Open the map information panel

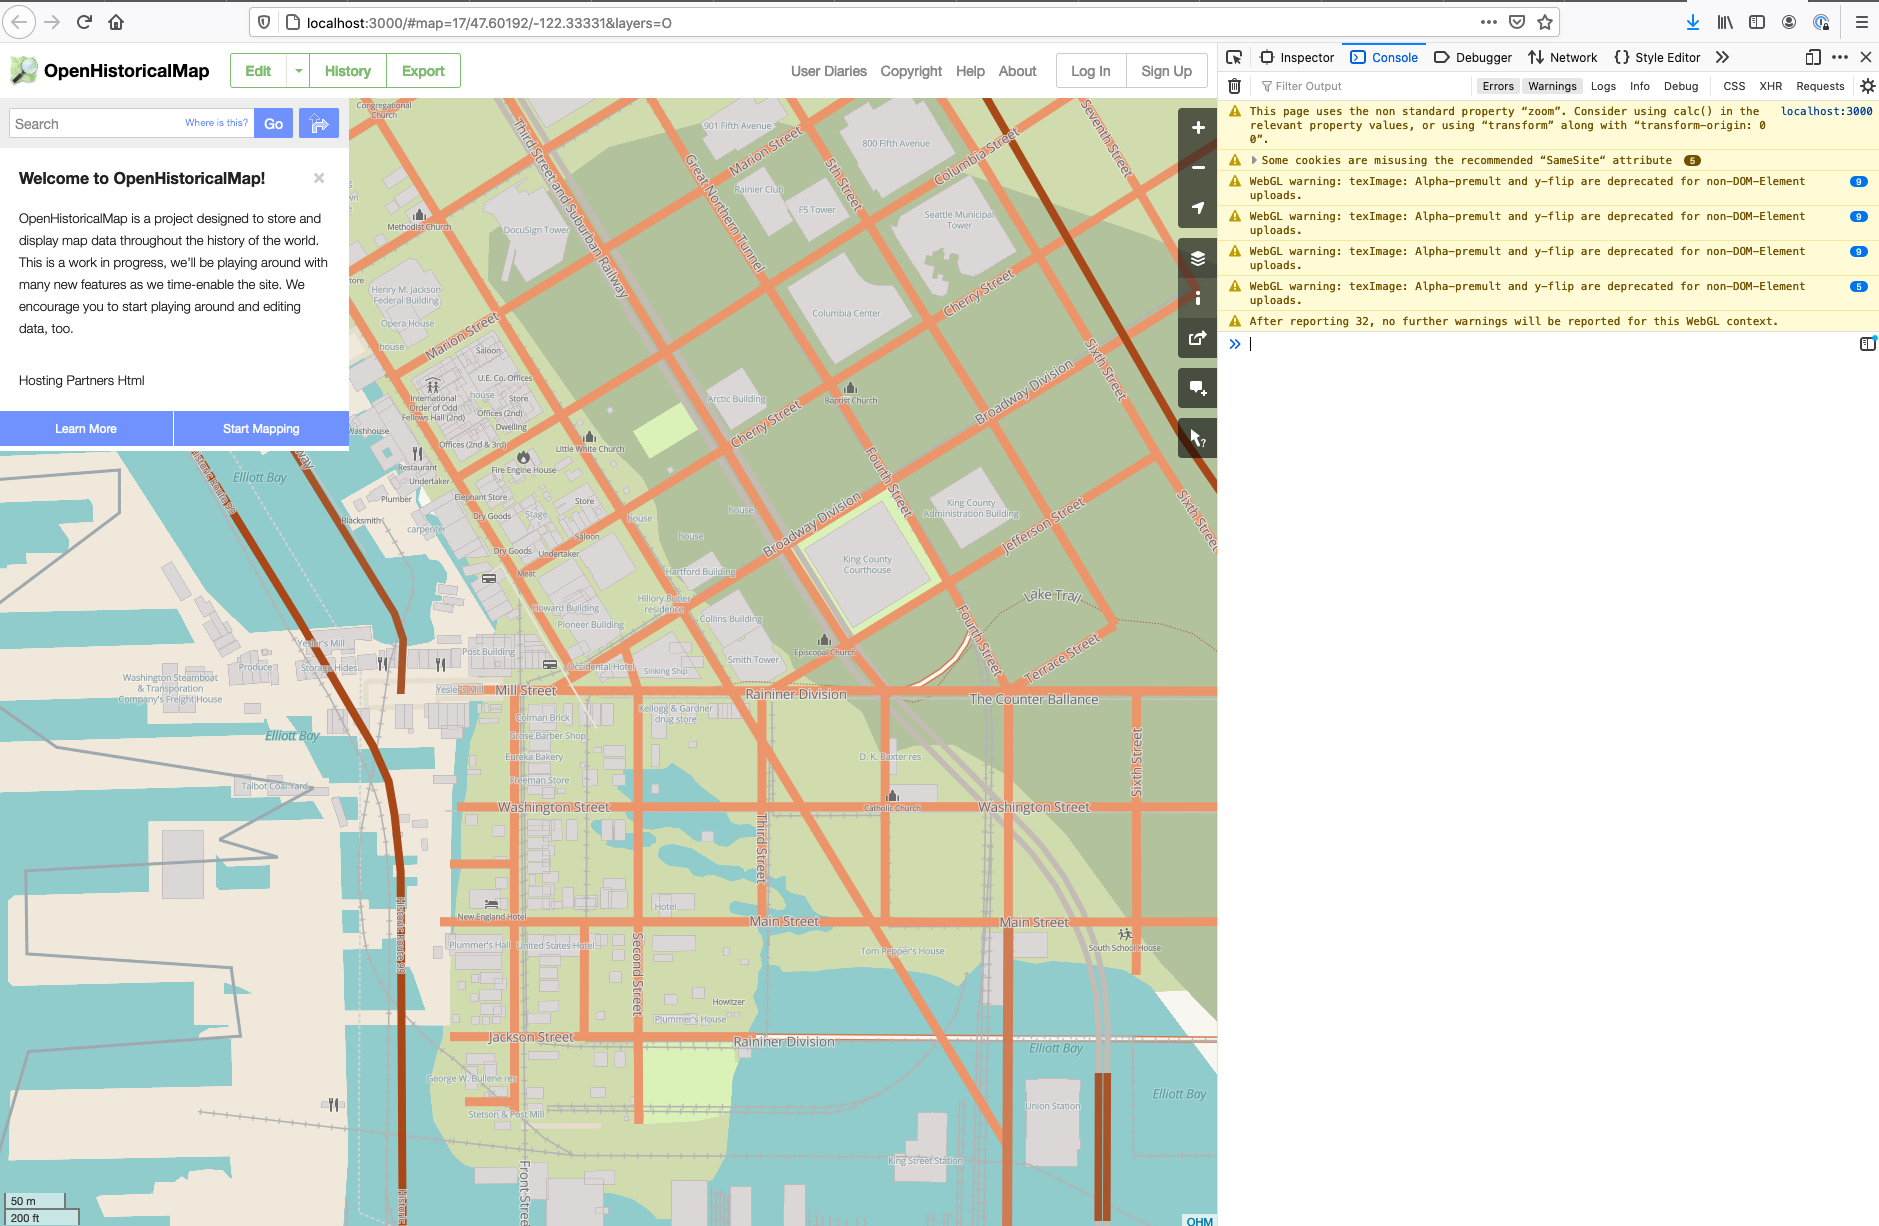click(1197, 297)
